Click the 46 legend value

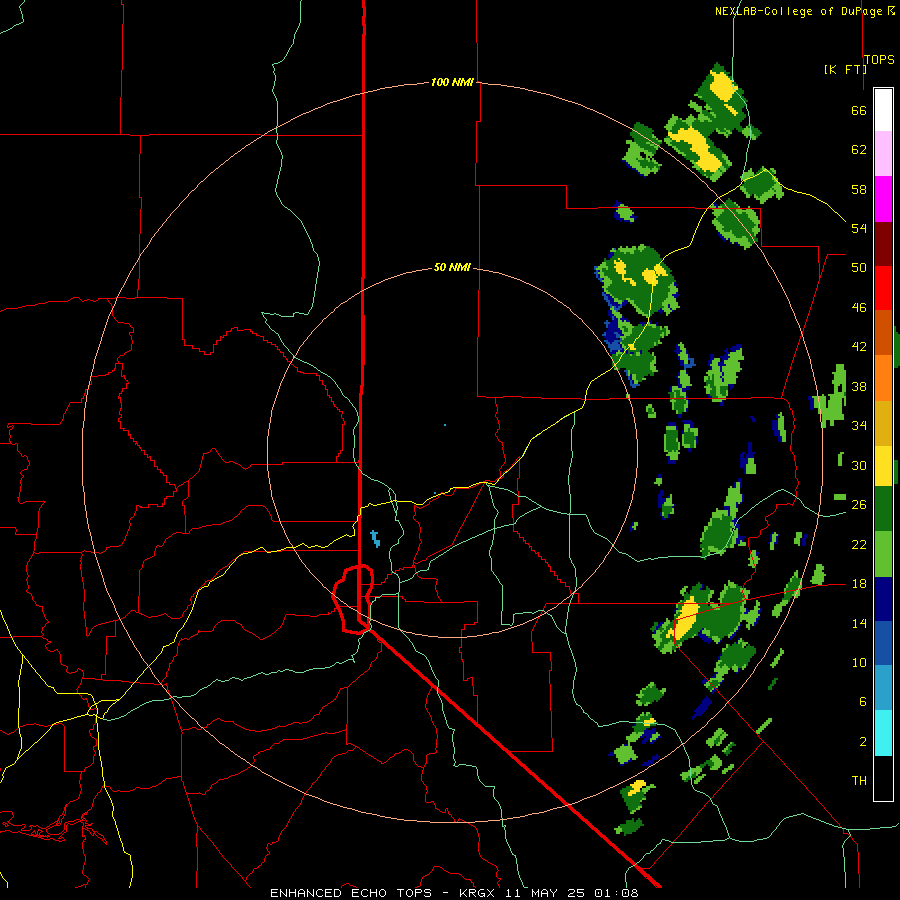859,308
